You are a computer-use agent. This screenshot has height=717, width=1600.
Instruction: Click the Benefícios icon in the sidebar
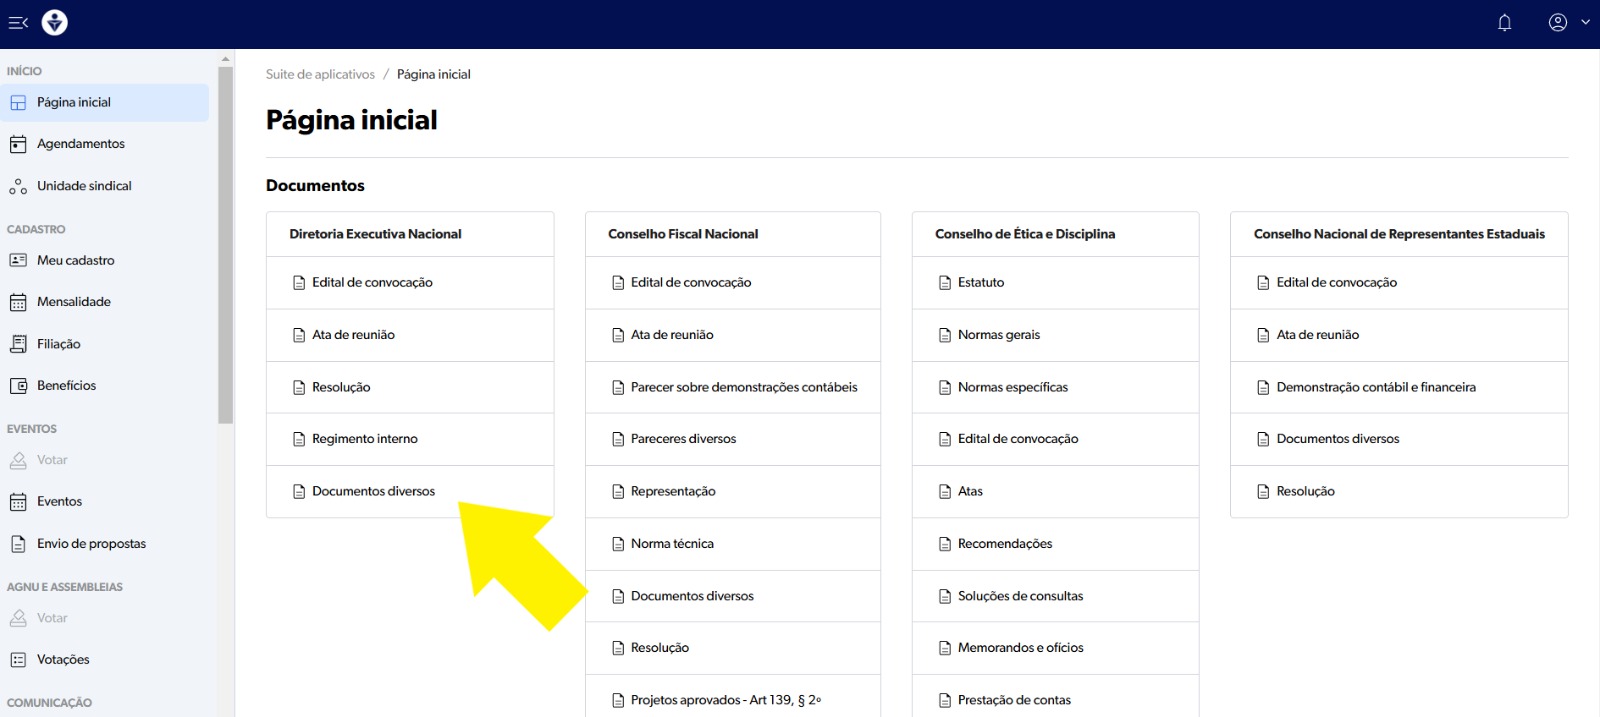click(x=18, y=386)
